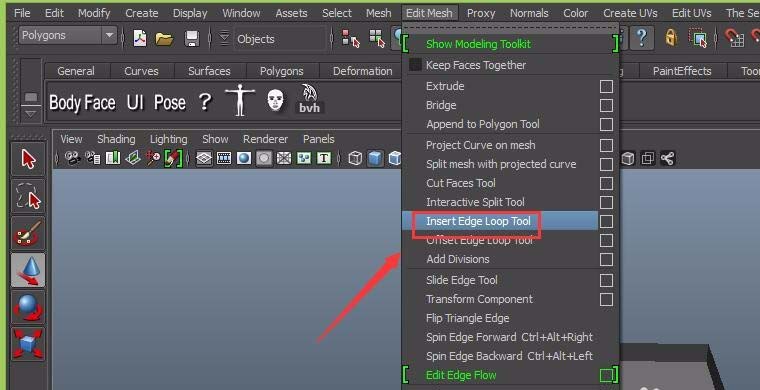760x390 pixels.
Task: Click the bvh shelf icon
Action: [x=309, y=100]
